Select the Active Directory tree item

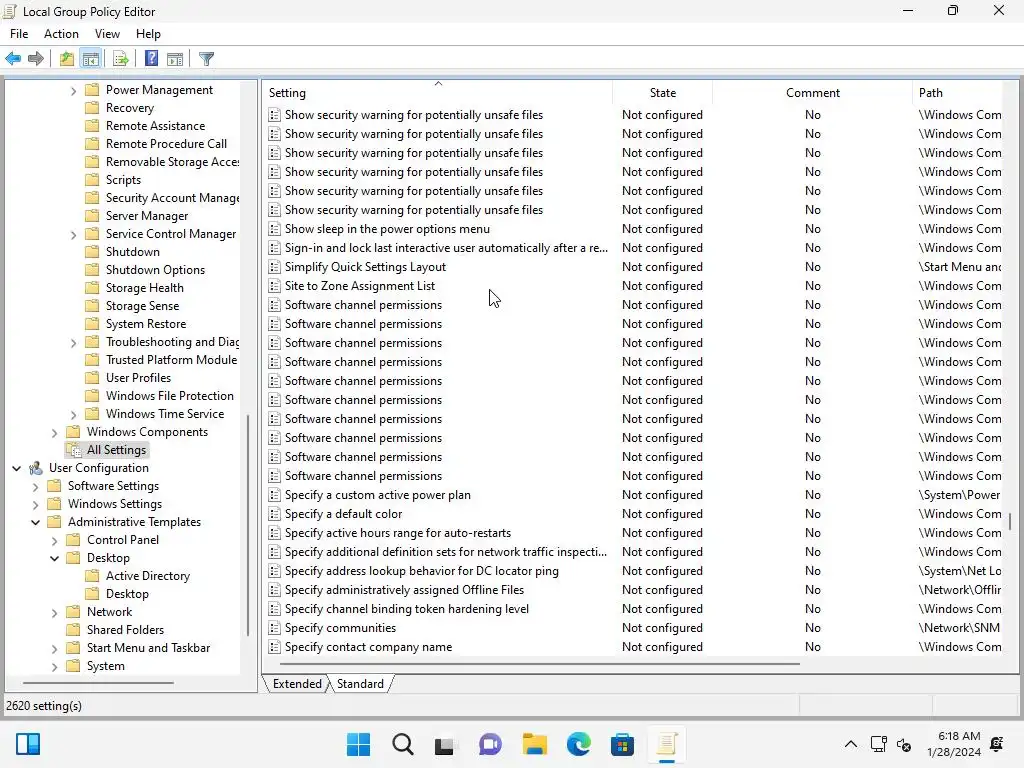(x=148, y=576)
